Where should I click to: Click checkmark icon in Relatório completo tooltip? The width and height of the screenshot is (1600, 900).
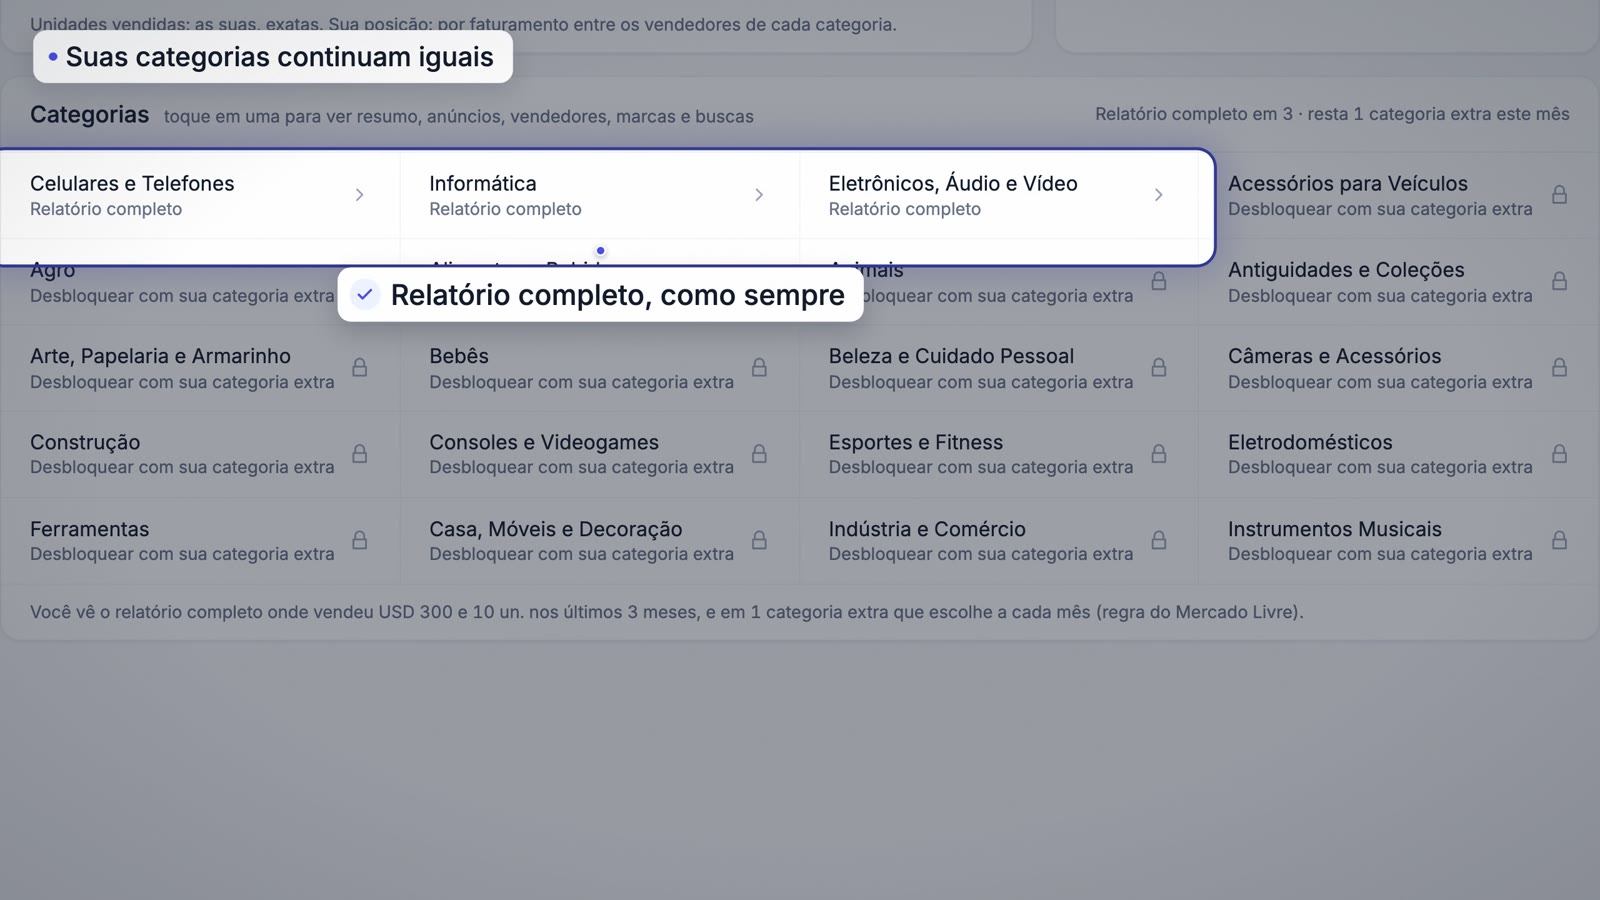click(x=365, y=294)
